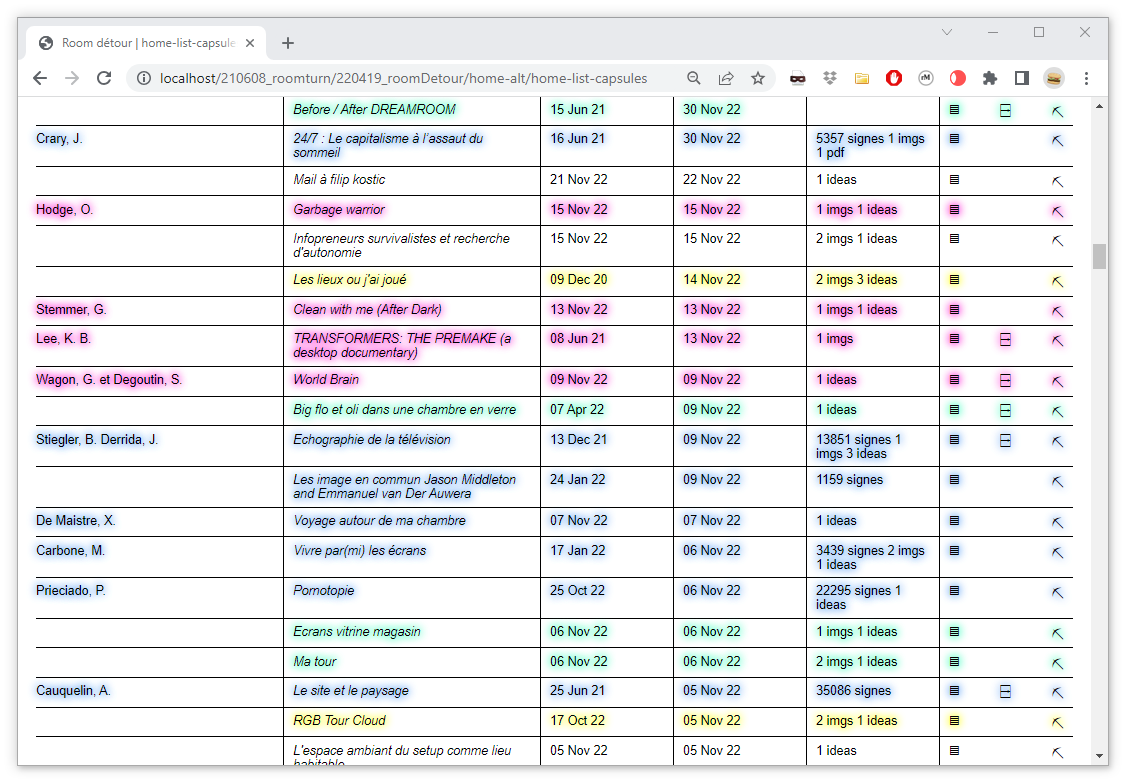Bookmark this page with the star icon
1125x783 pixels.
click(x=758, y=78)
